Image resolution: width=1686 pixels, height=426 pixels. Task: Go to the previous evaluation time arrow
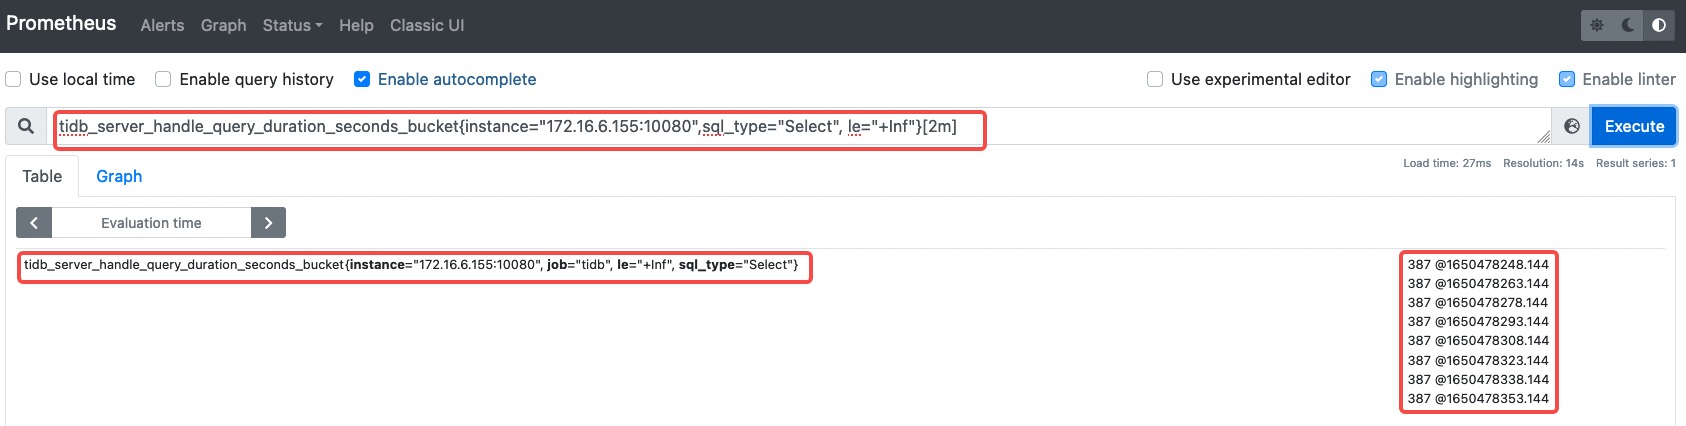(34, 223)
